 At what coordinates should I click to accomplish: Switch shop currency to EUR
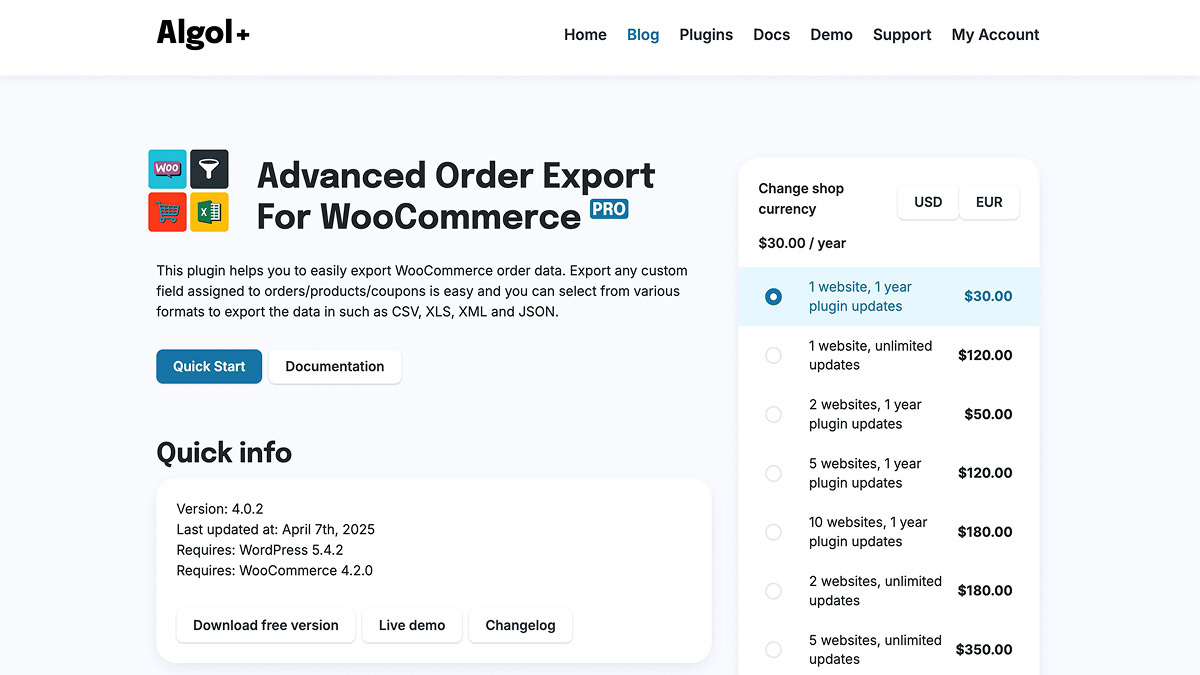tap(989, 202)
